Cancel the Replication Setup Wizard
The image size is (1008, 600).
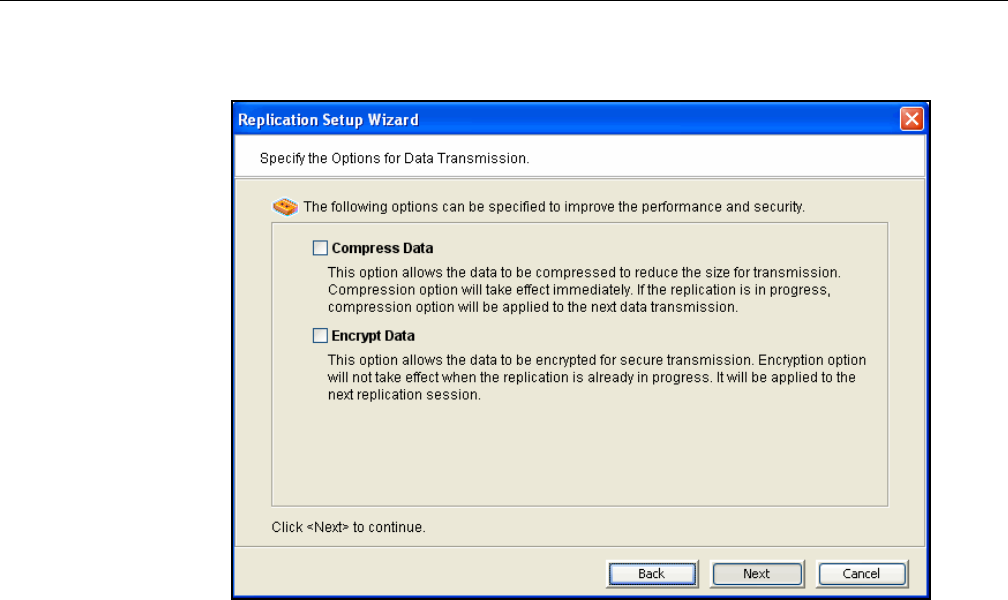click(x=862, y=574)
